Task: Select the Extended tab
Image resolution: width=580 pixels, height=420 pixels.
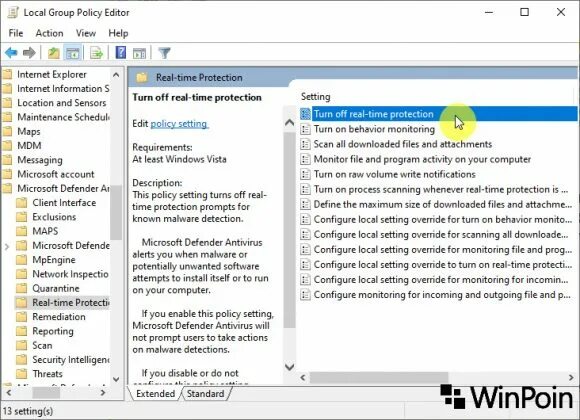Action: tap(155, 394)
